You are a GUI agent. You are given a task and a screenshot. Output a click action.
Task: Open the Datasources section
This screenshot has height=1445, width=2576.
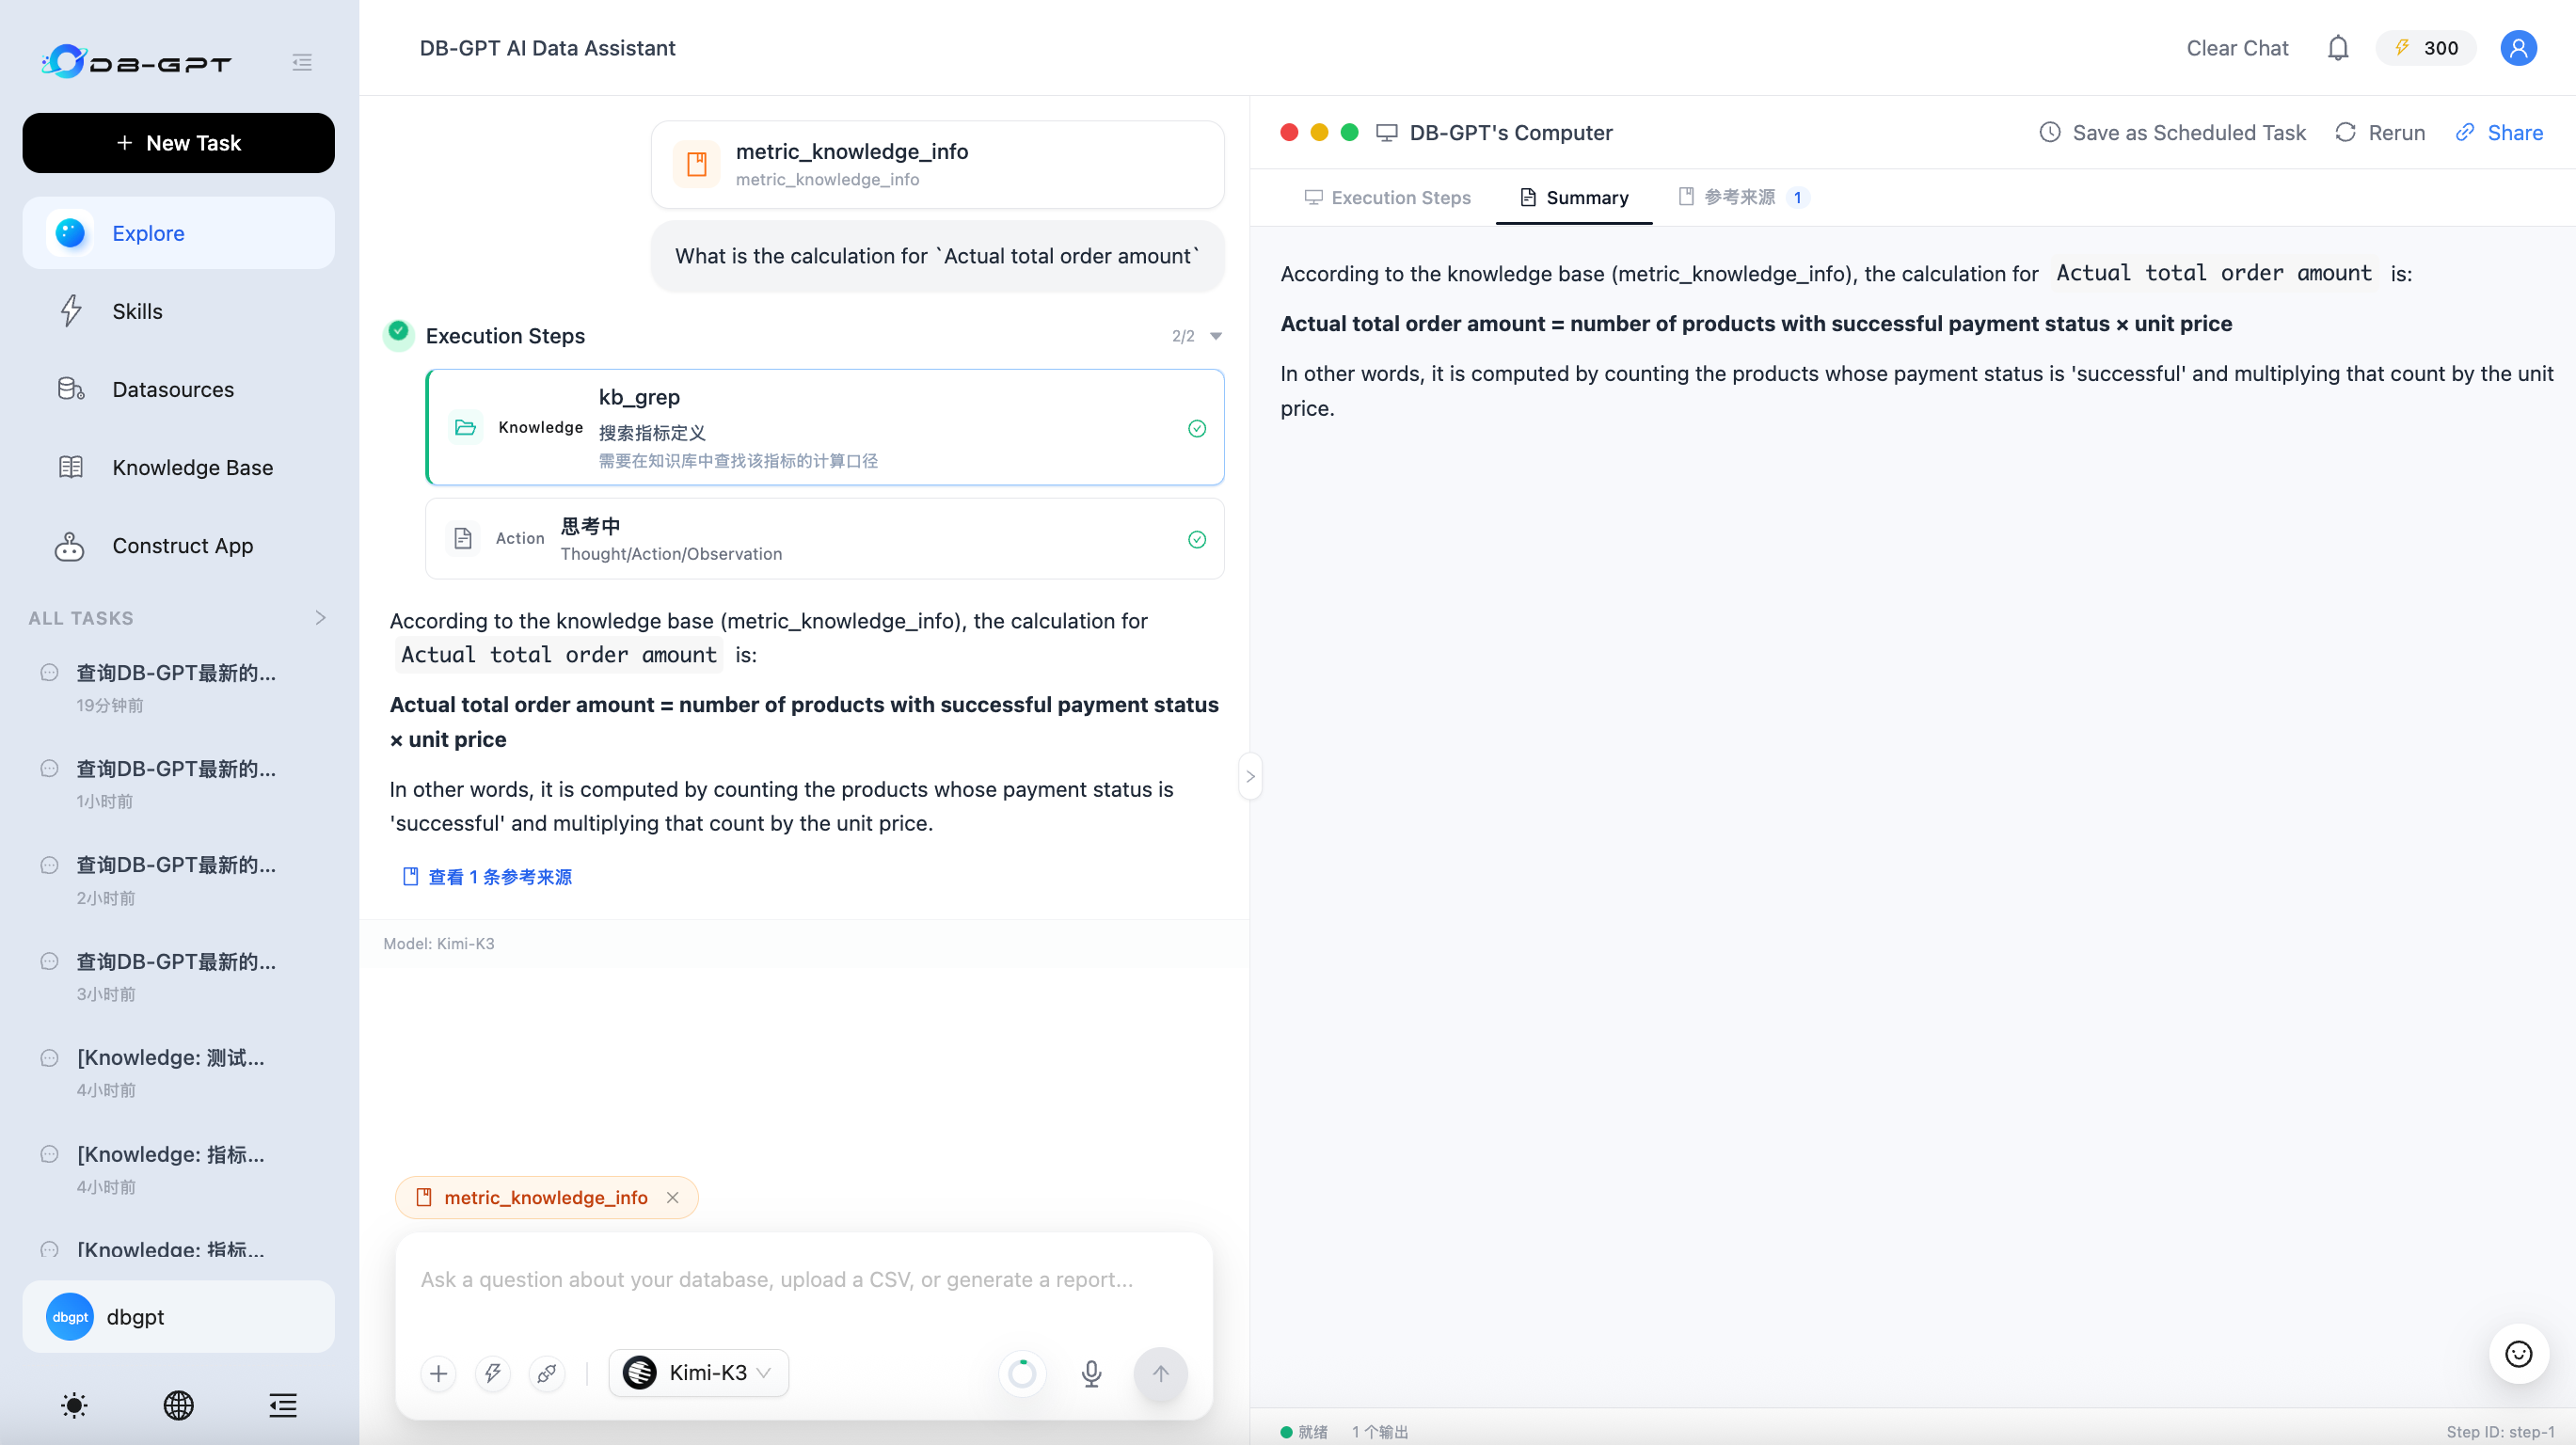pyautogui.click(x=178, y=389)
